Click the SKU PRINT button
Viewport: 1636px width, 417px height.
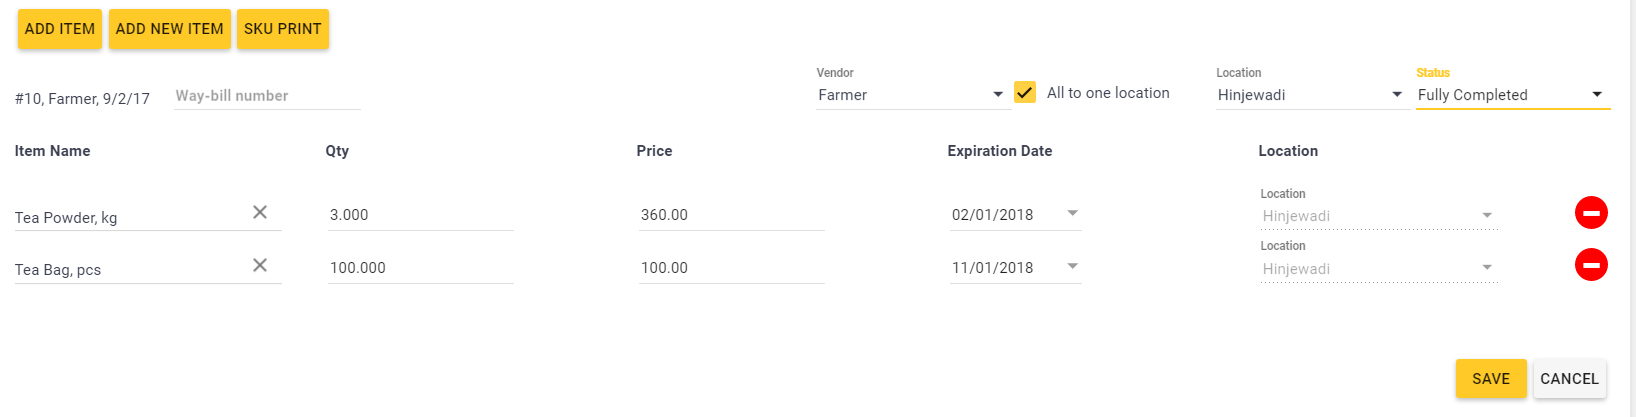click(x=283, y=29)
